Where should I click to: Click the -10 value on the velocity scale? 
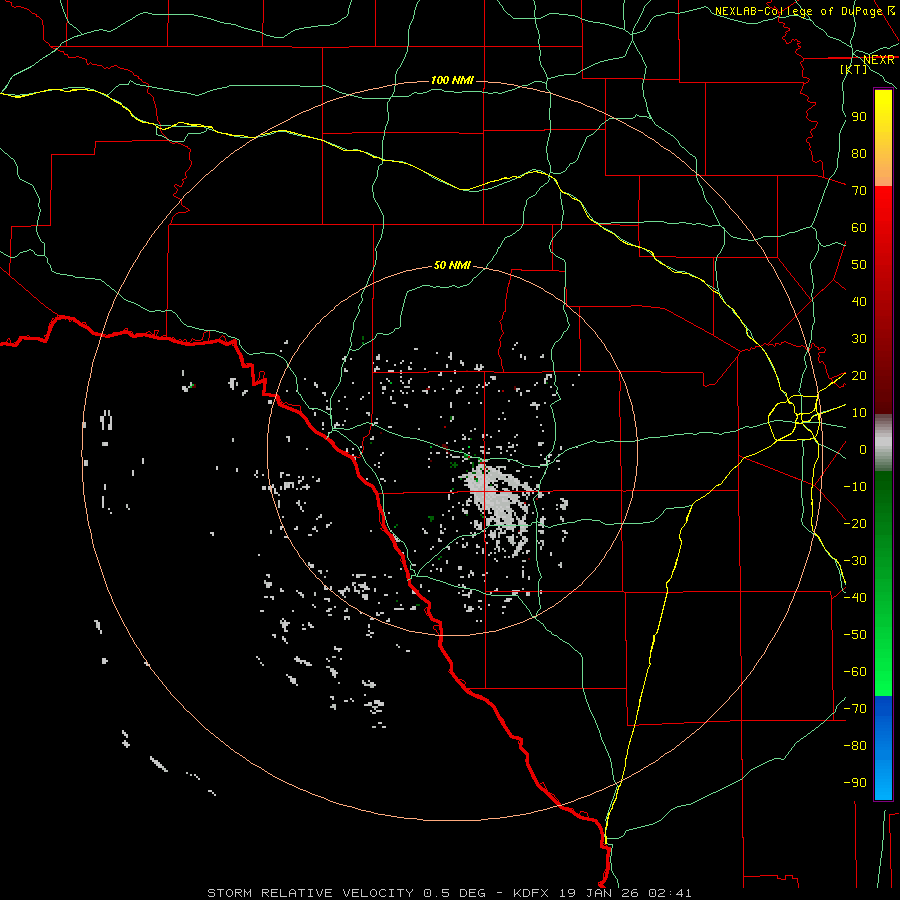point(855,487)
